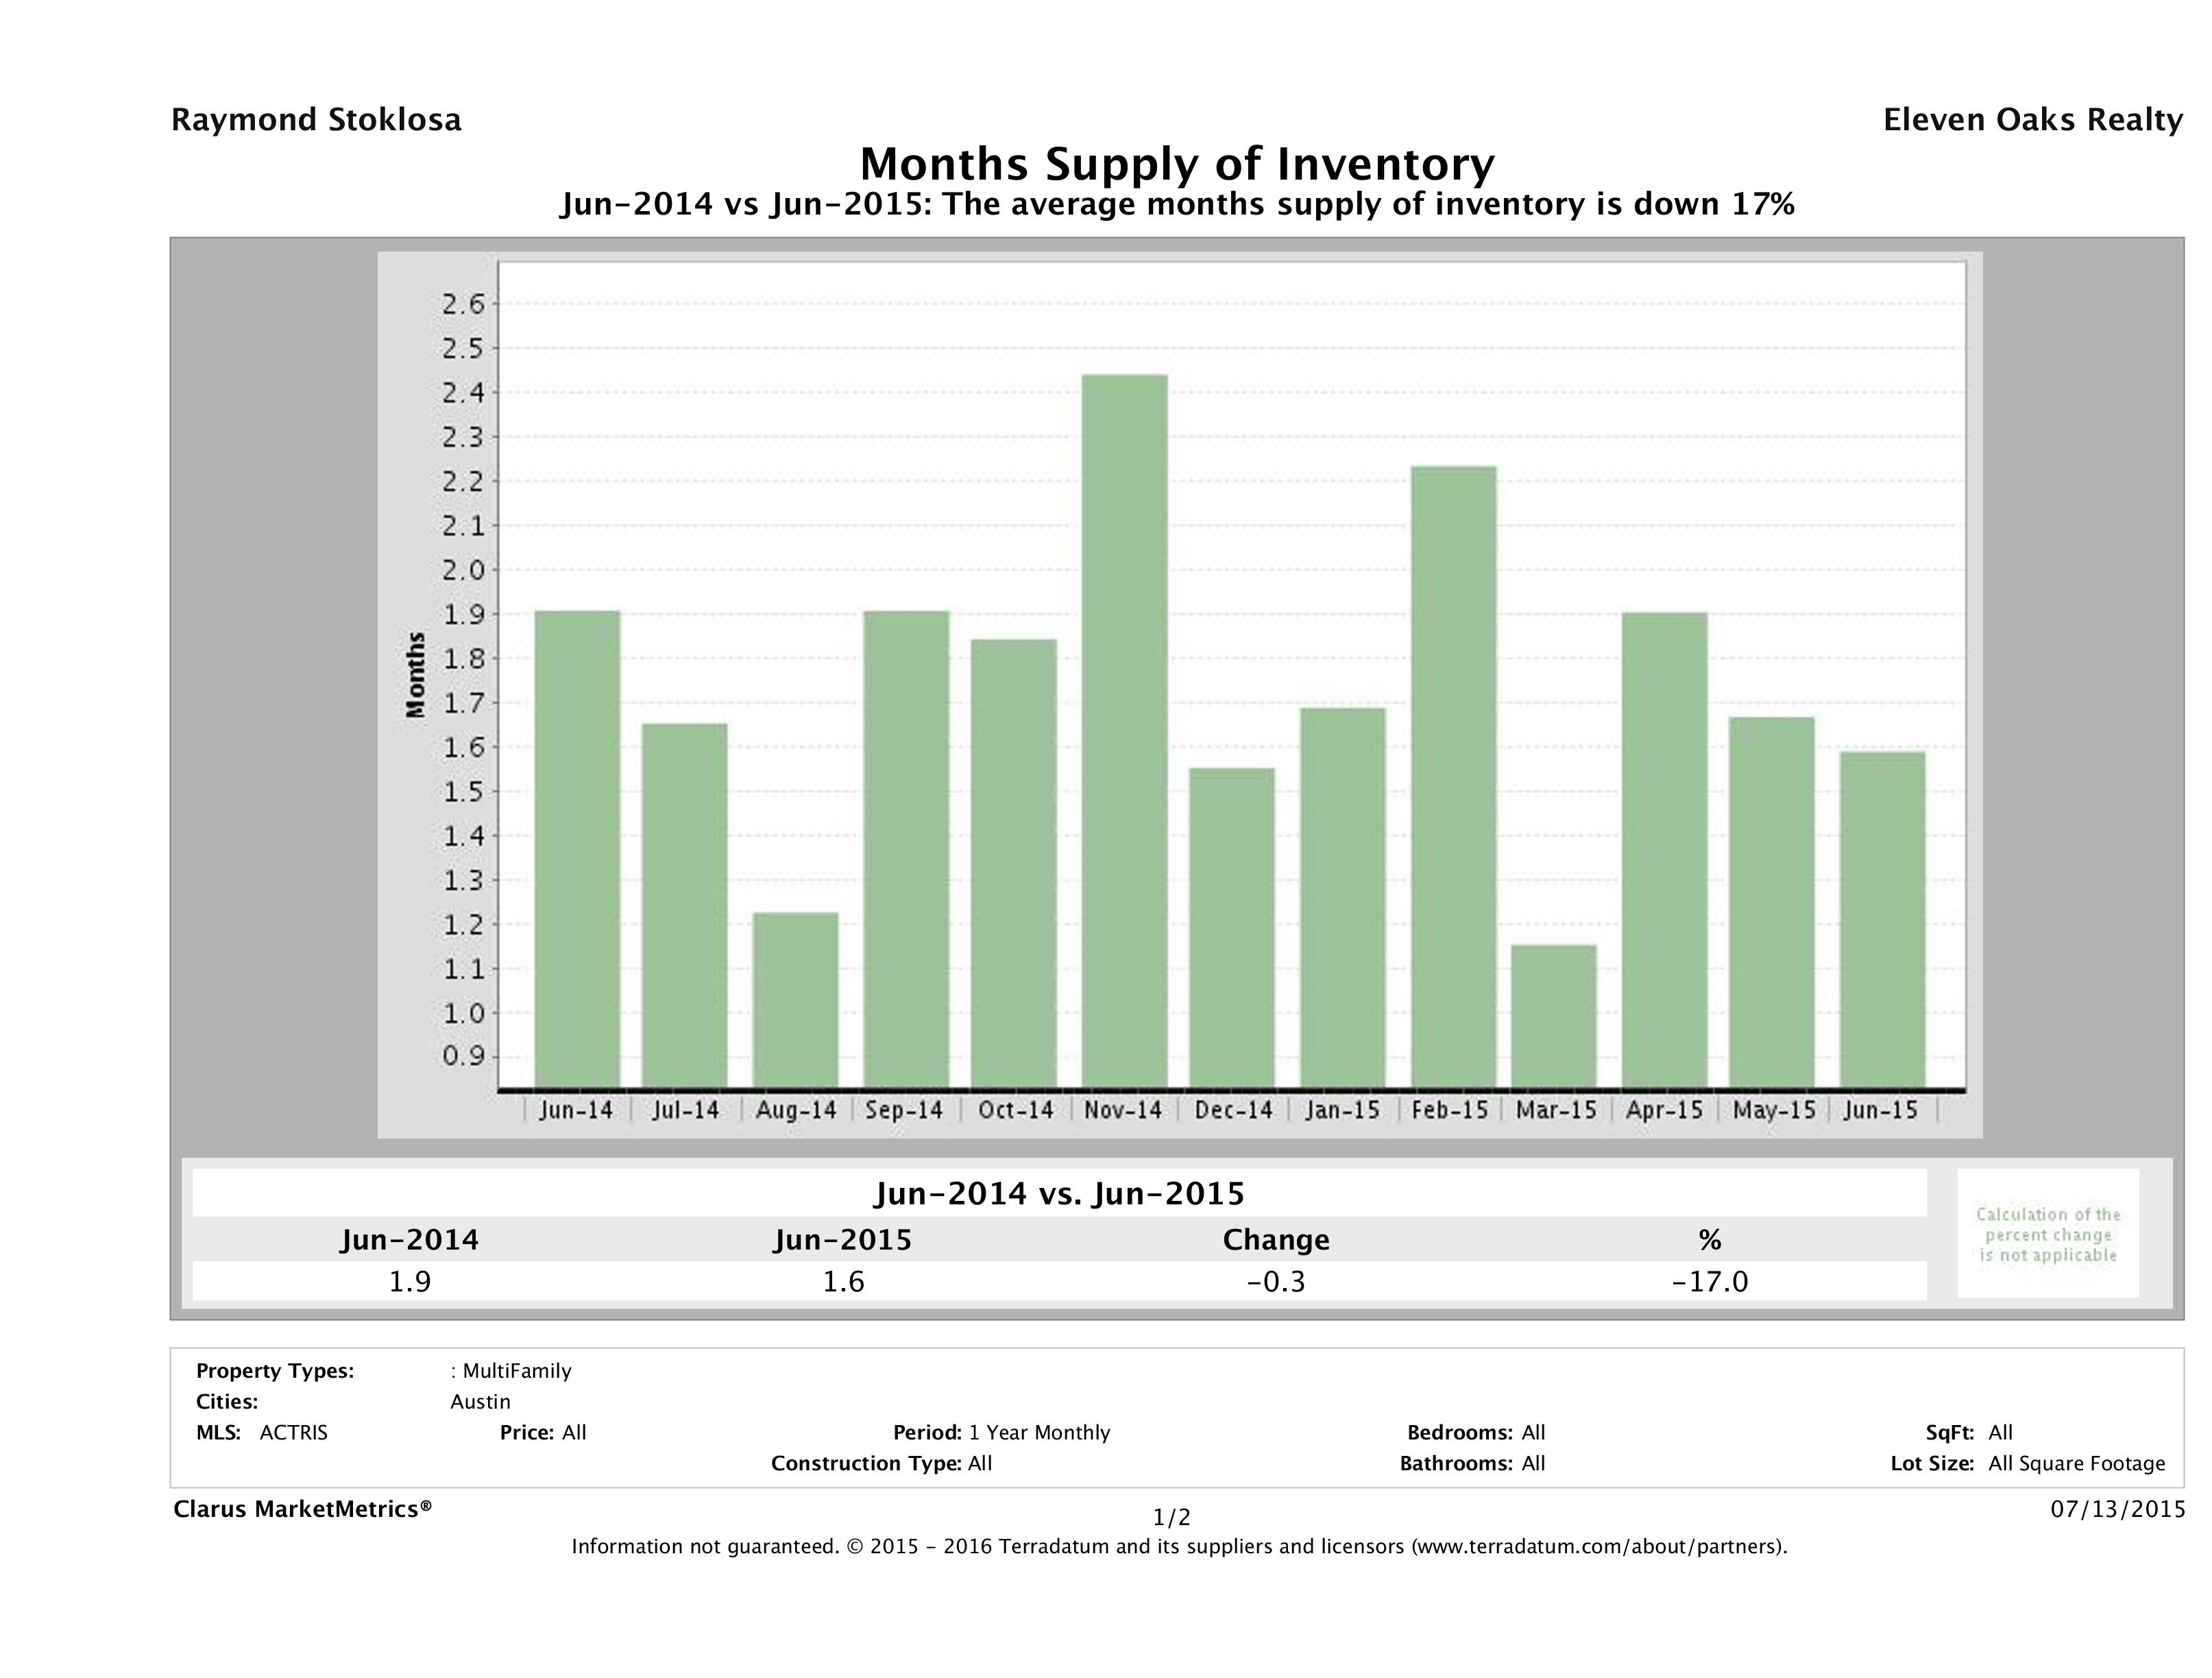The height and width of the screenshot is (1678, 2212).
Task: Click the Clarus MarketMetrics label
Action: (x=302, y=1509)
